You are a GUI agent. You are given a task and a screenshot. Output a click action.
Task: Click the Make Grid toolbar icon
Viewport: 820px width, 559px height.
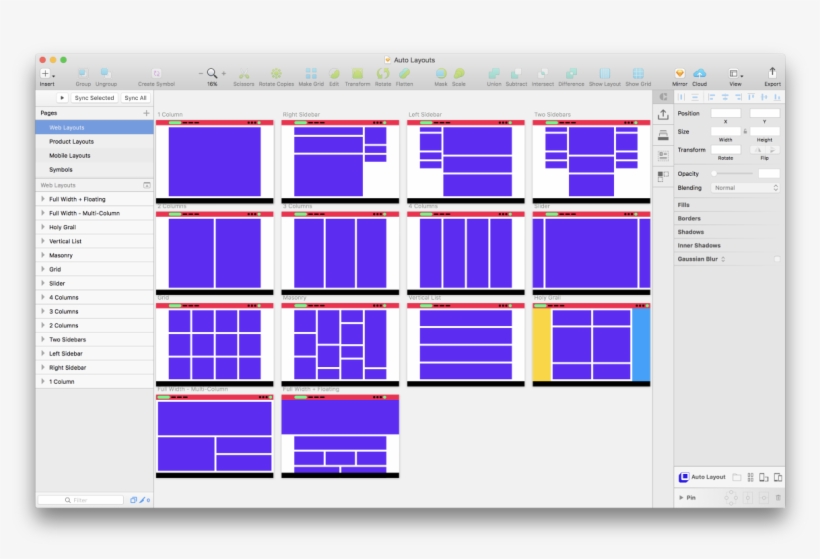[311, 74]
